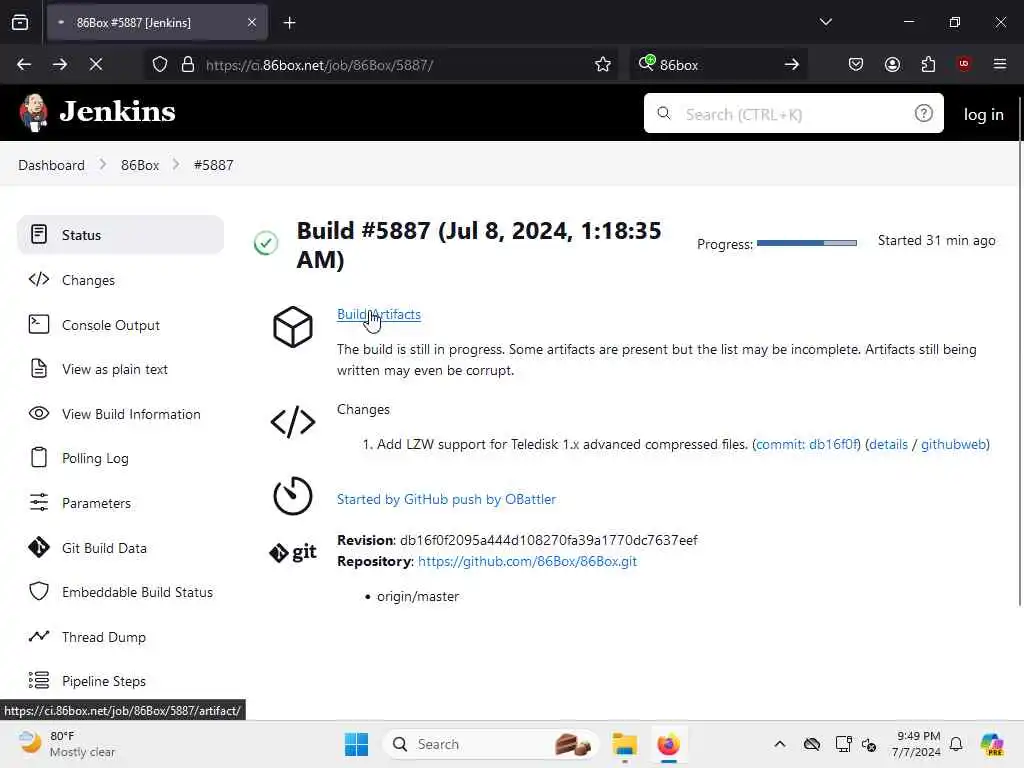Screen dimensions: 1024x768
Task: Show hidden system tray icons chevron
Action: [780, 744]
